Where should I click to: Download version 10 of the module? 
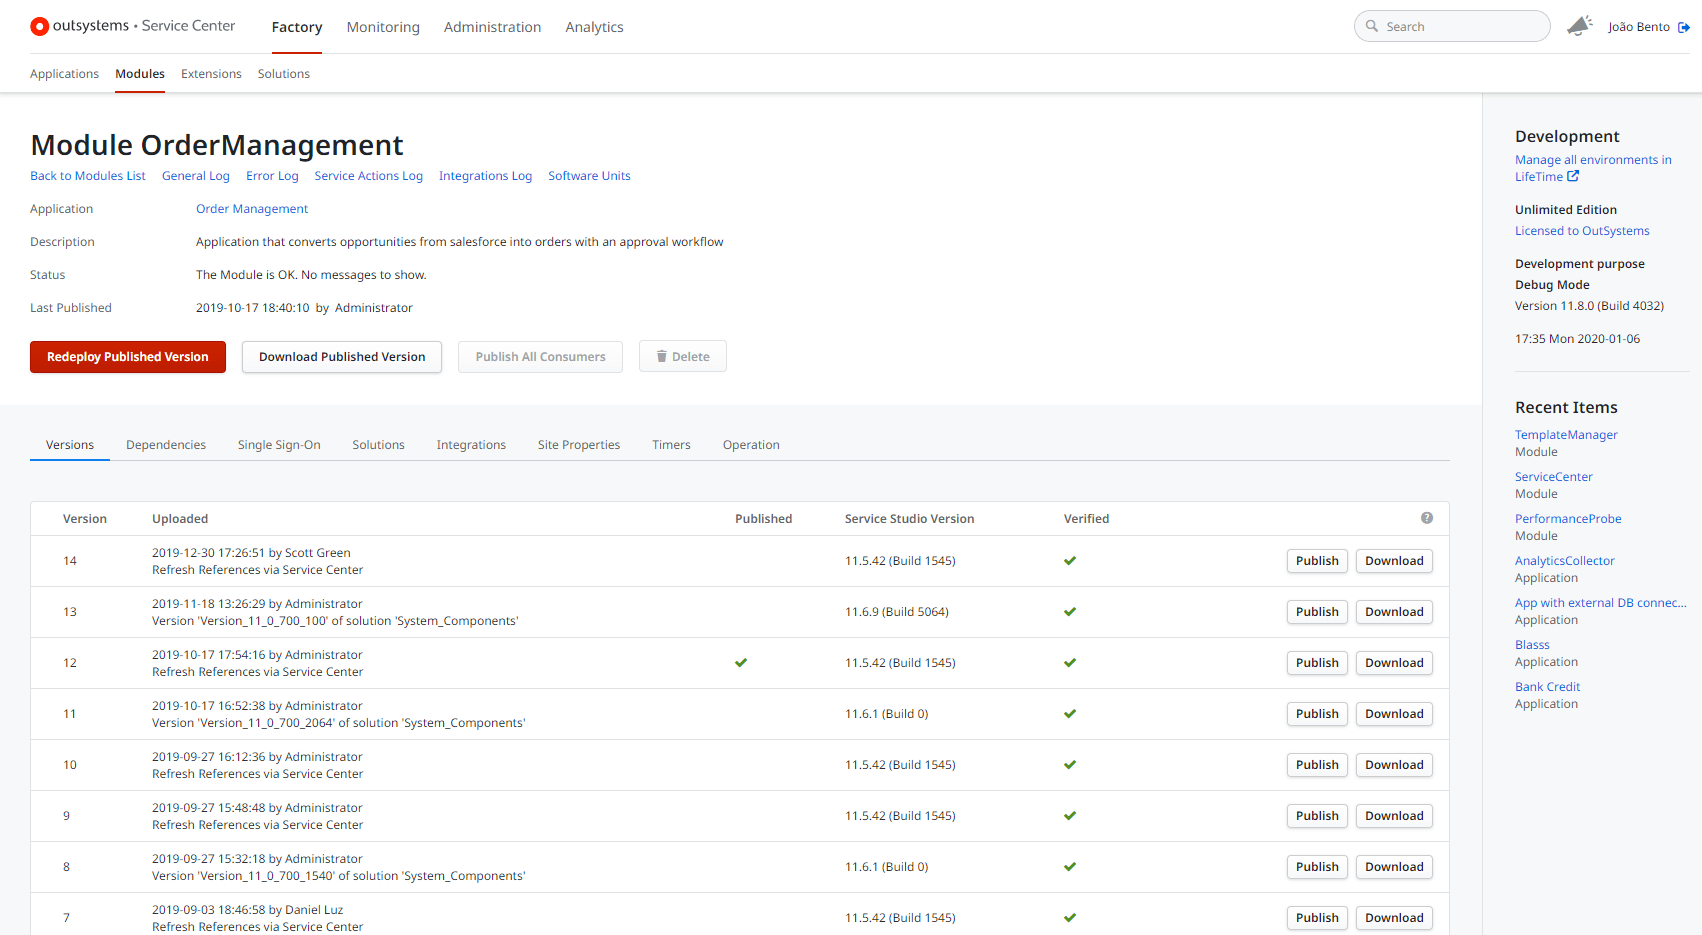click(1394, 765)
